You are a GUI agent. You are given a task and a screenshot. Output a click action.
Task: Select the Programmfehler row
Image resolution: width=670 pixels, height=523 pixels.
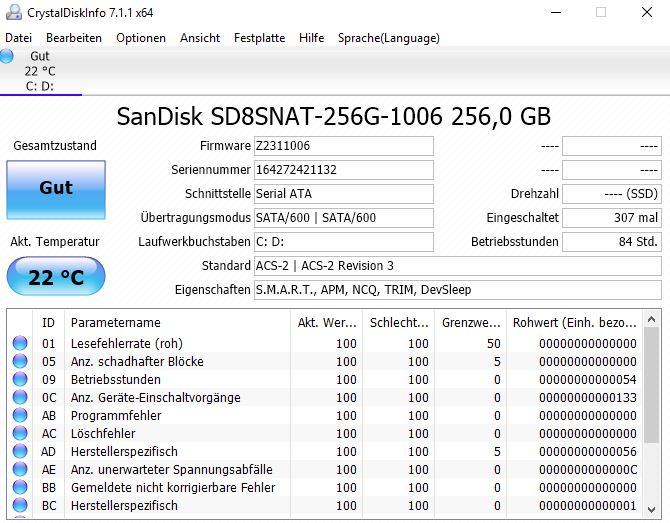326,415
